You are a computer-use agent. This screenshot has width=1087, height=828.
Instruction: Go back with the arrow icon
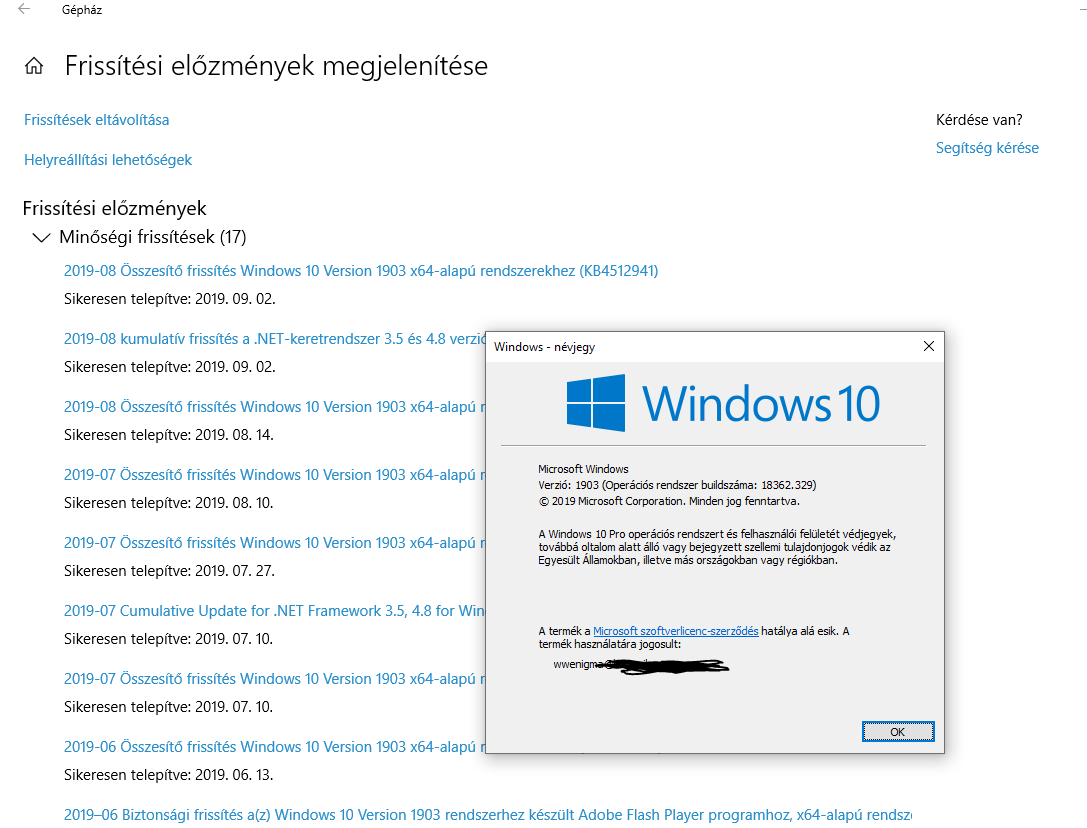coord(24,9)
